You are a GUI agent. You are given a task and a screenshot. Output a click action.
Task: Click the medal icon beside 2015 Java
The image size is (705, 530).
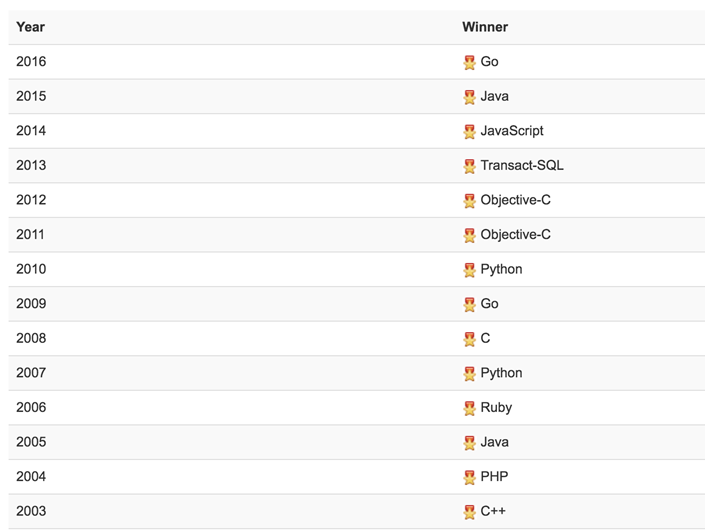tap(469, 97)
